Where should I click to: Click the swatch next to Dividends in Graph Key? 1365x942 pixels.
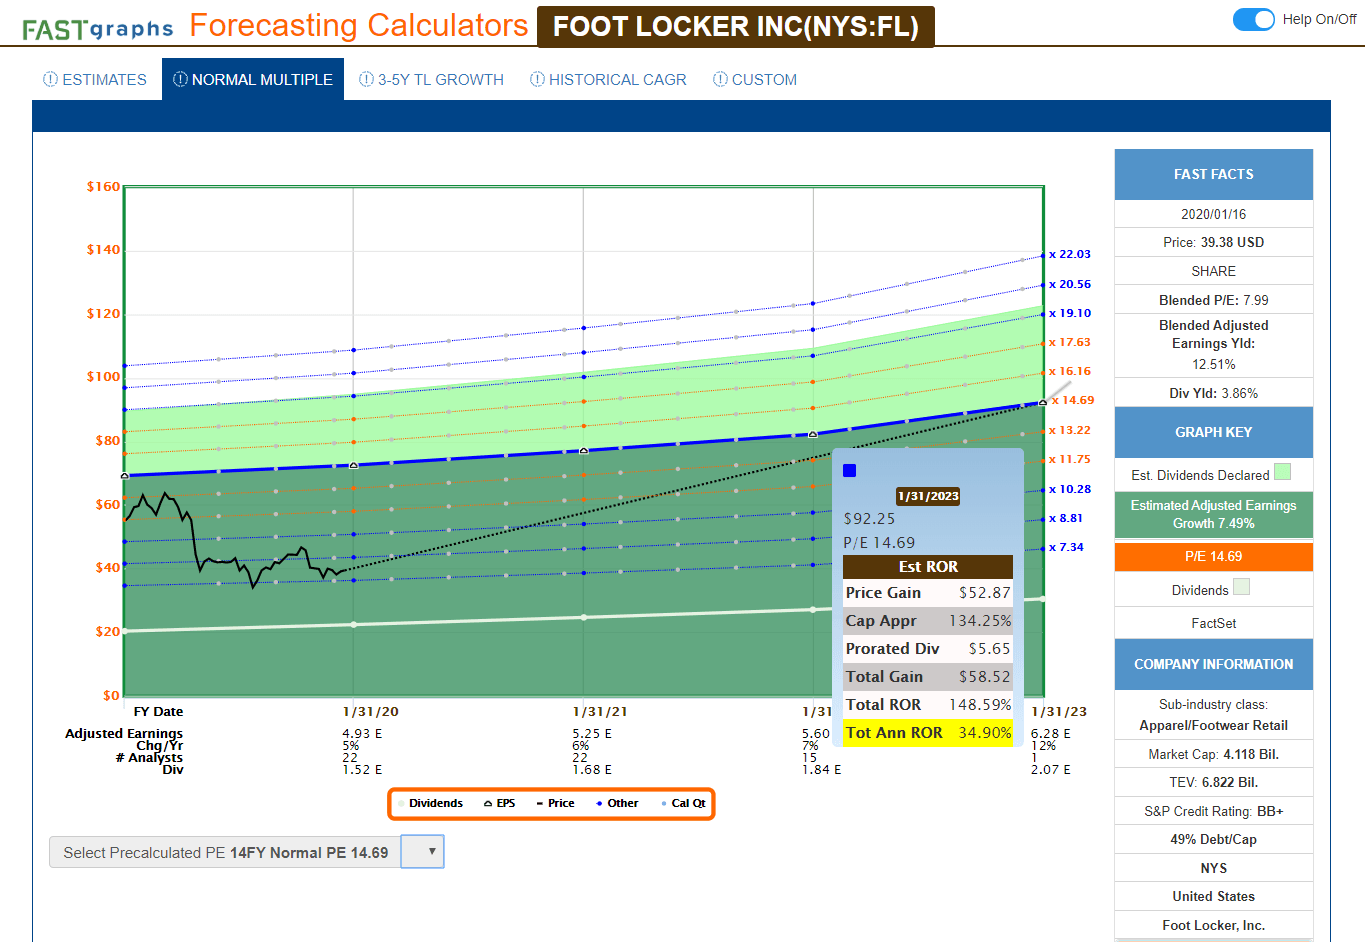click(1241, 587)
